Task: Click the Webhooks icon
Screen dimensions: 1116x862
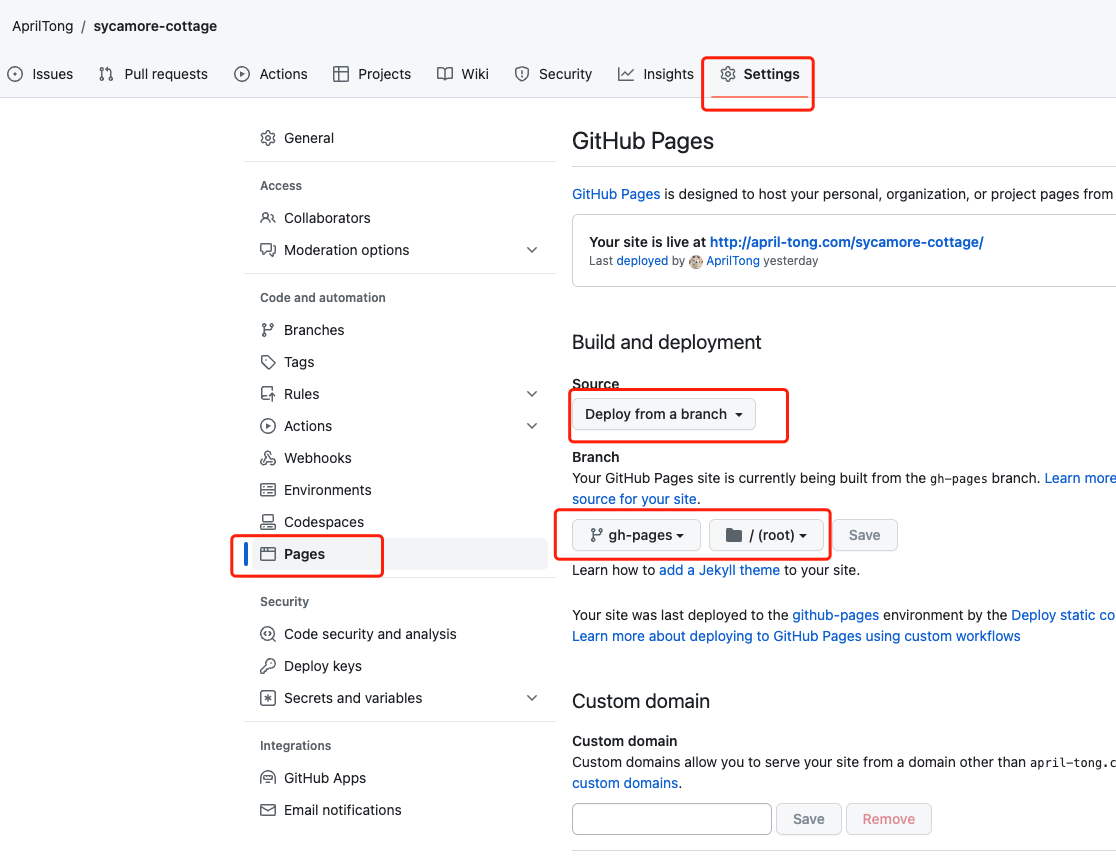Action: [268, 458]
